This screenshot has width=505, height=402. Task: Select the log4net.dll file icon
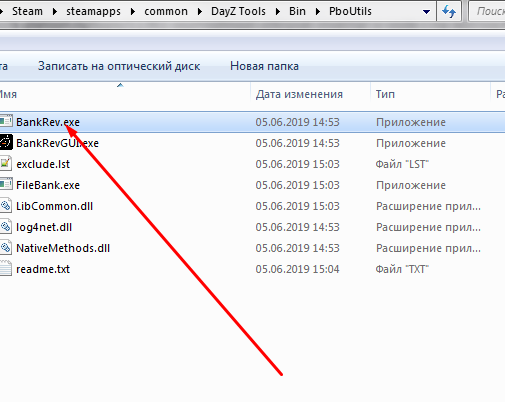click(6, 227)
